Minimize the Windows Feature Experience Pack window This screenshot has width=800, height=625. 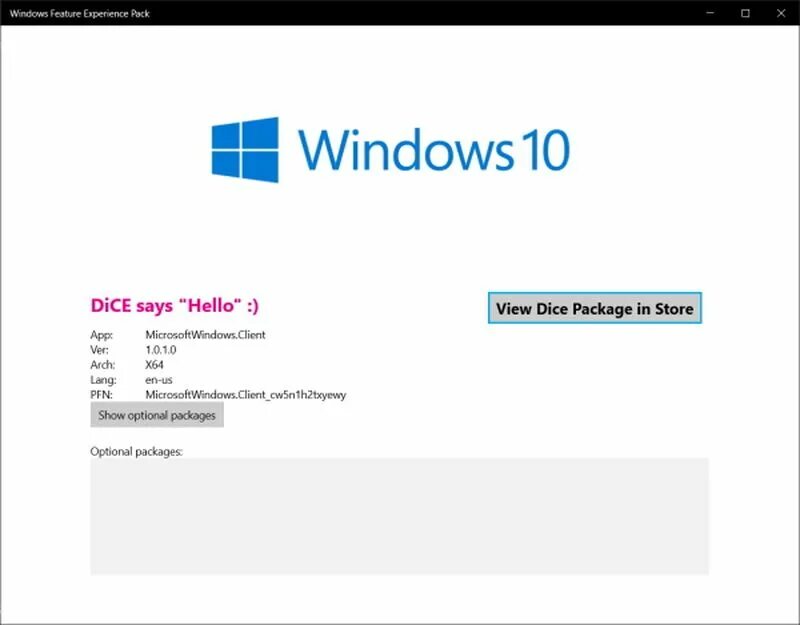[x=710, y=13]
